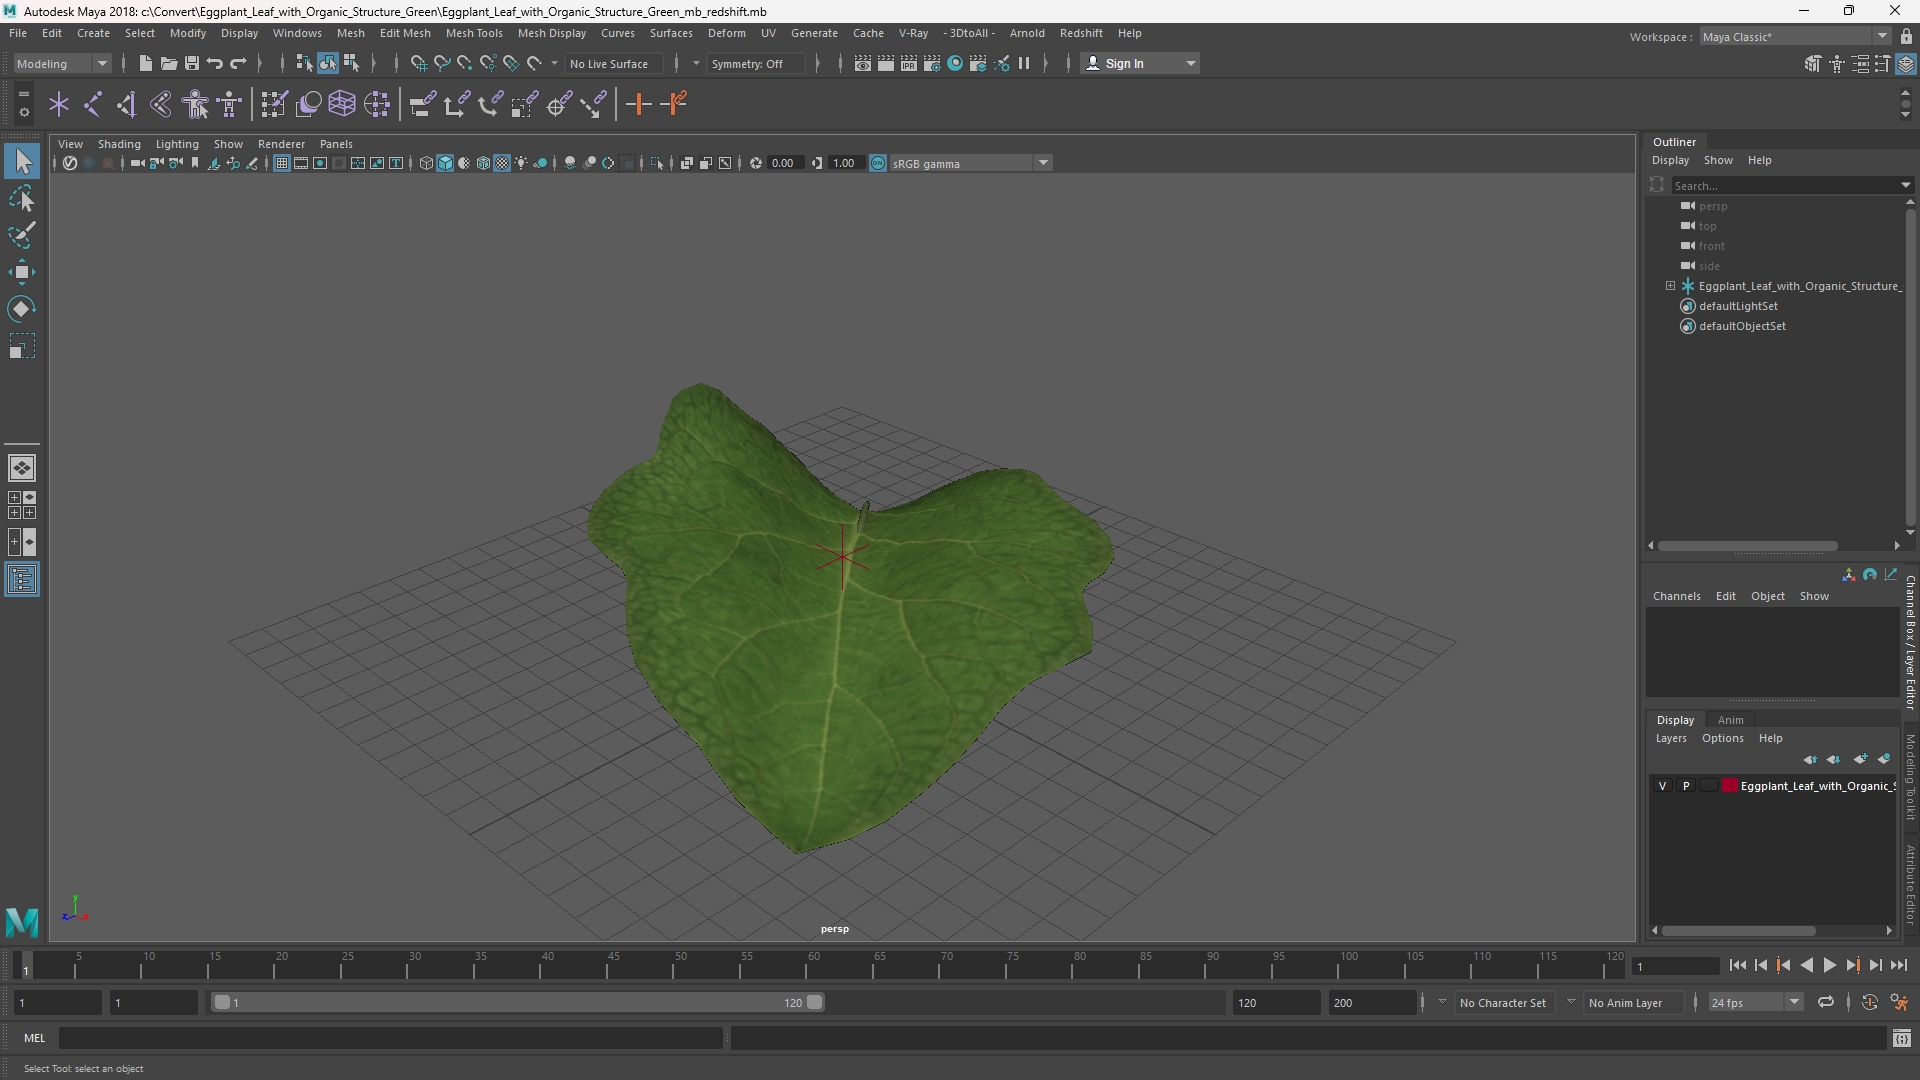The width and height of the screenshot is (1920, 1080).
Task: Click the Open Scene folder icon
Action: pos(168,63)
